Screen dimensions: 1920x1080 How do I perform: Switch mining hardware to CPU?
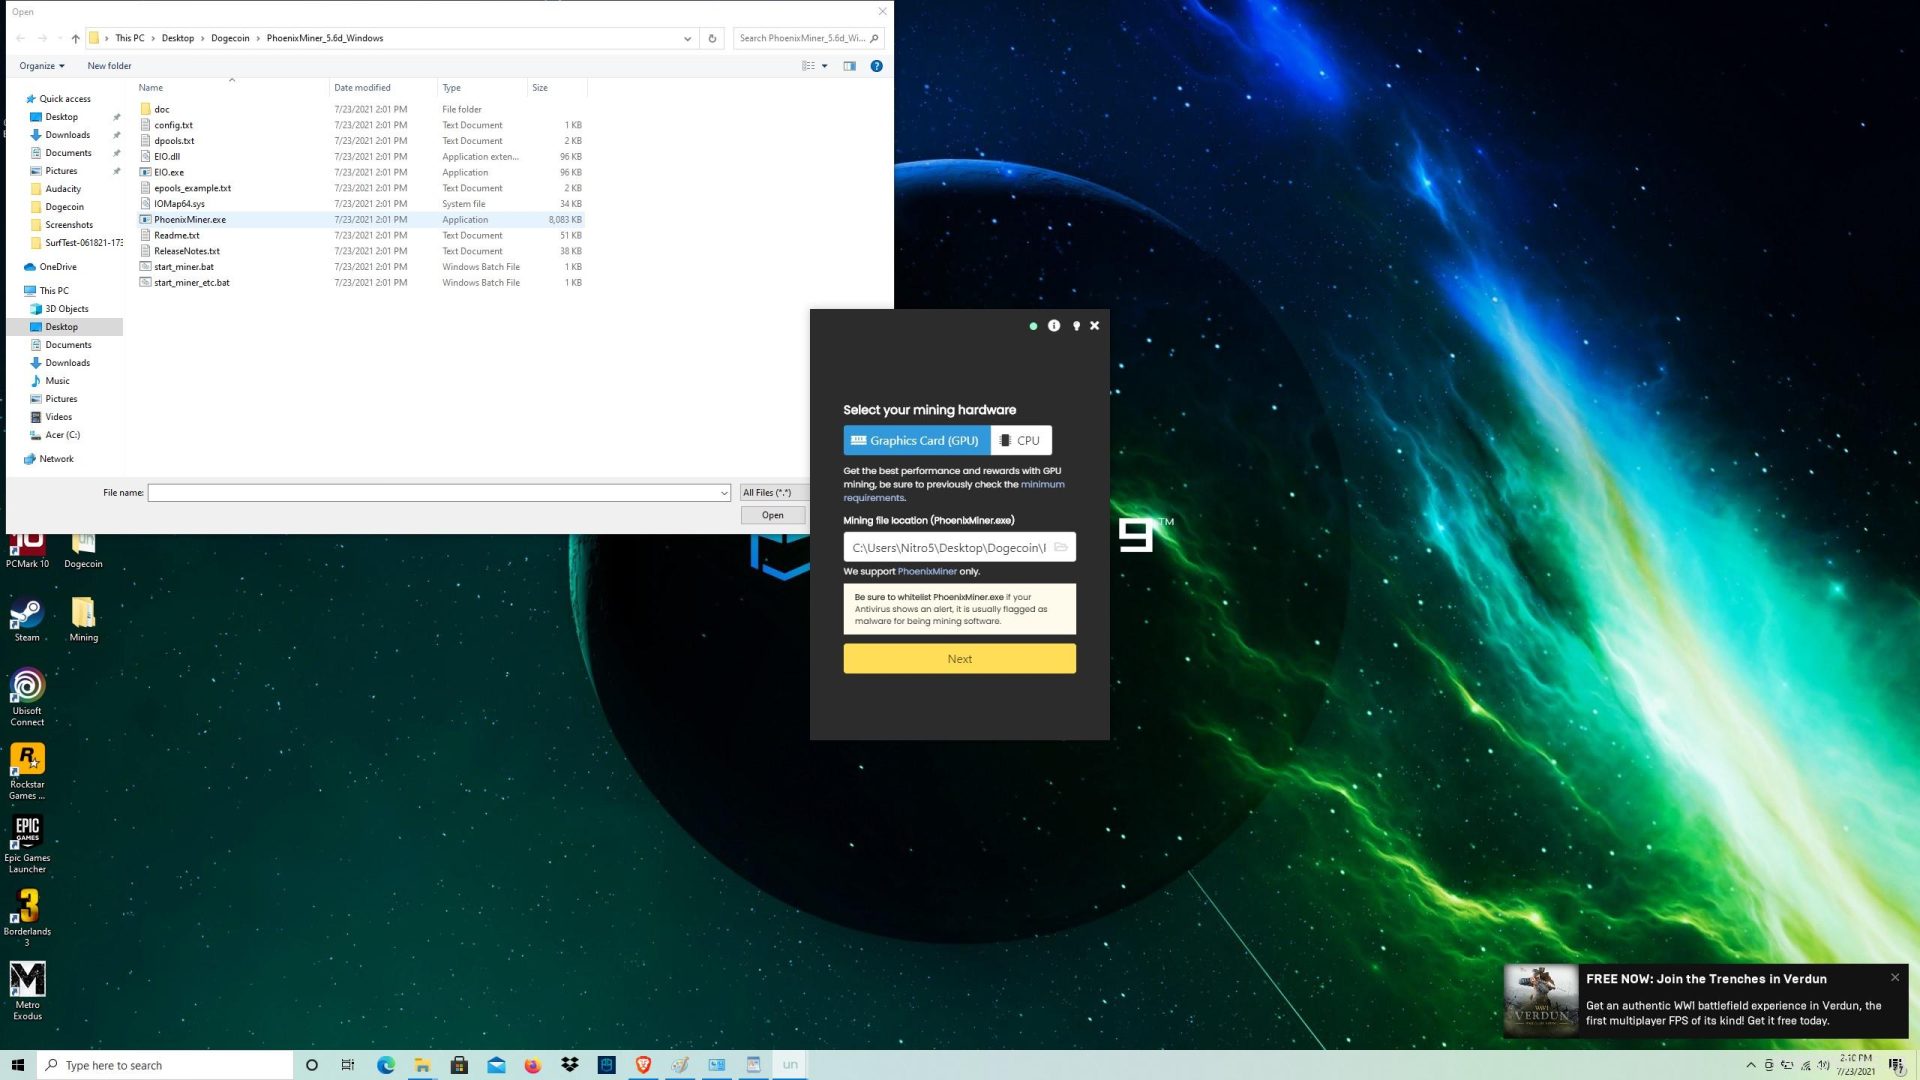pos(1021,440)
